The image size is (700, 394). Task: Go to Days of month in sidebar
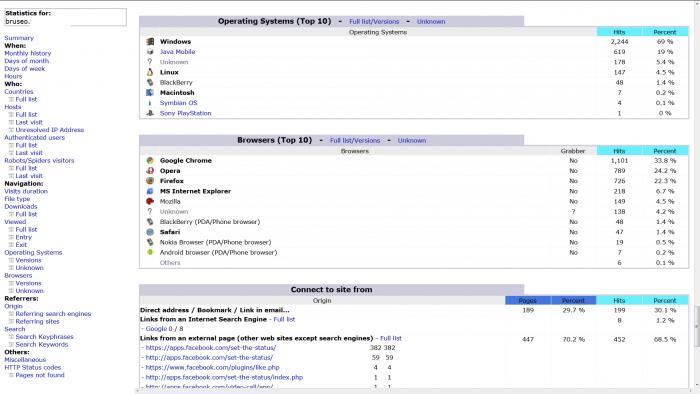tap(26, 61)
